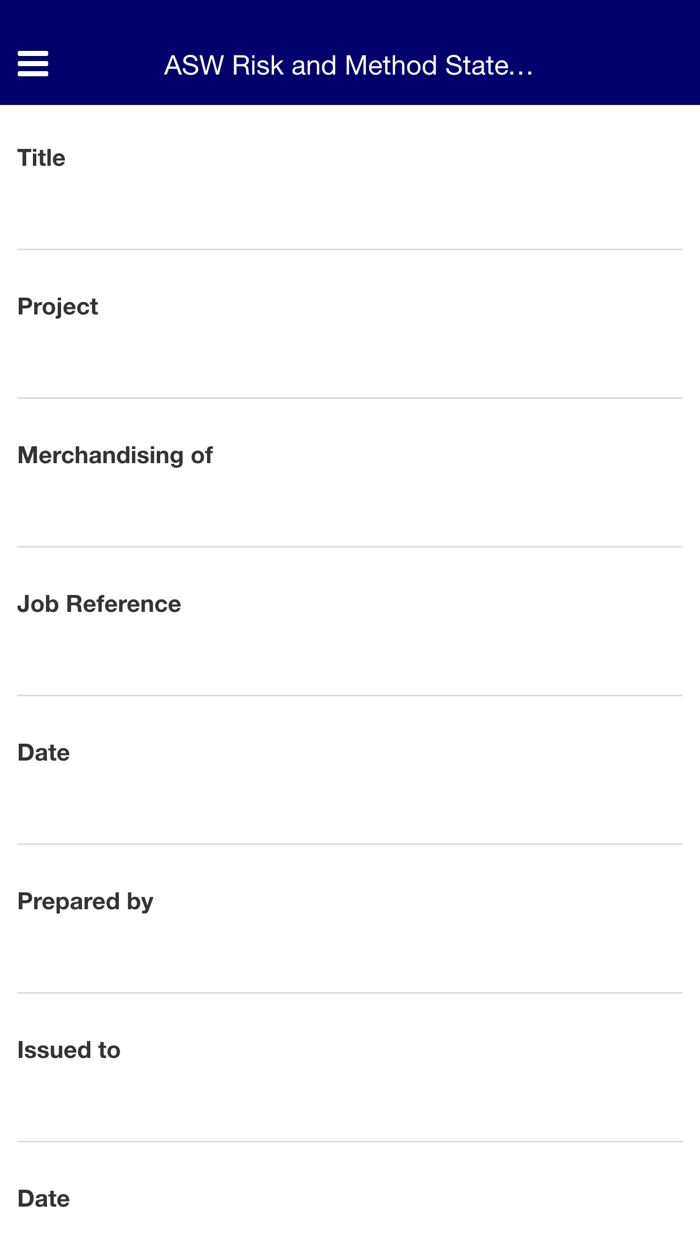Open the hamburger navigation menu

tap(33, 65)
